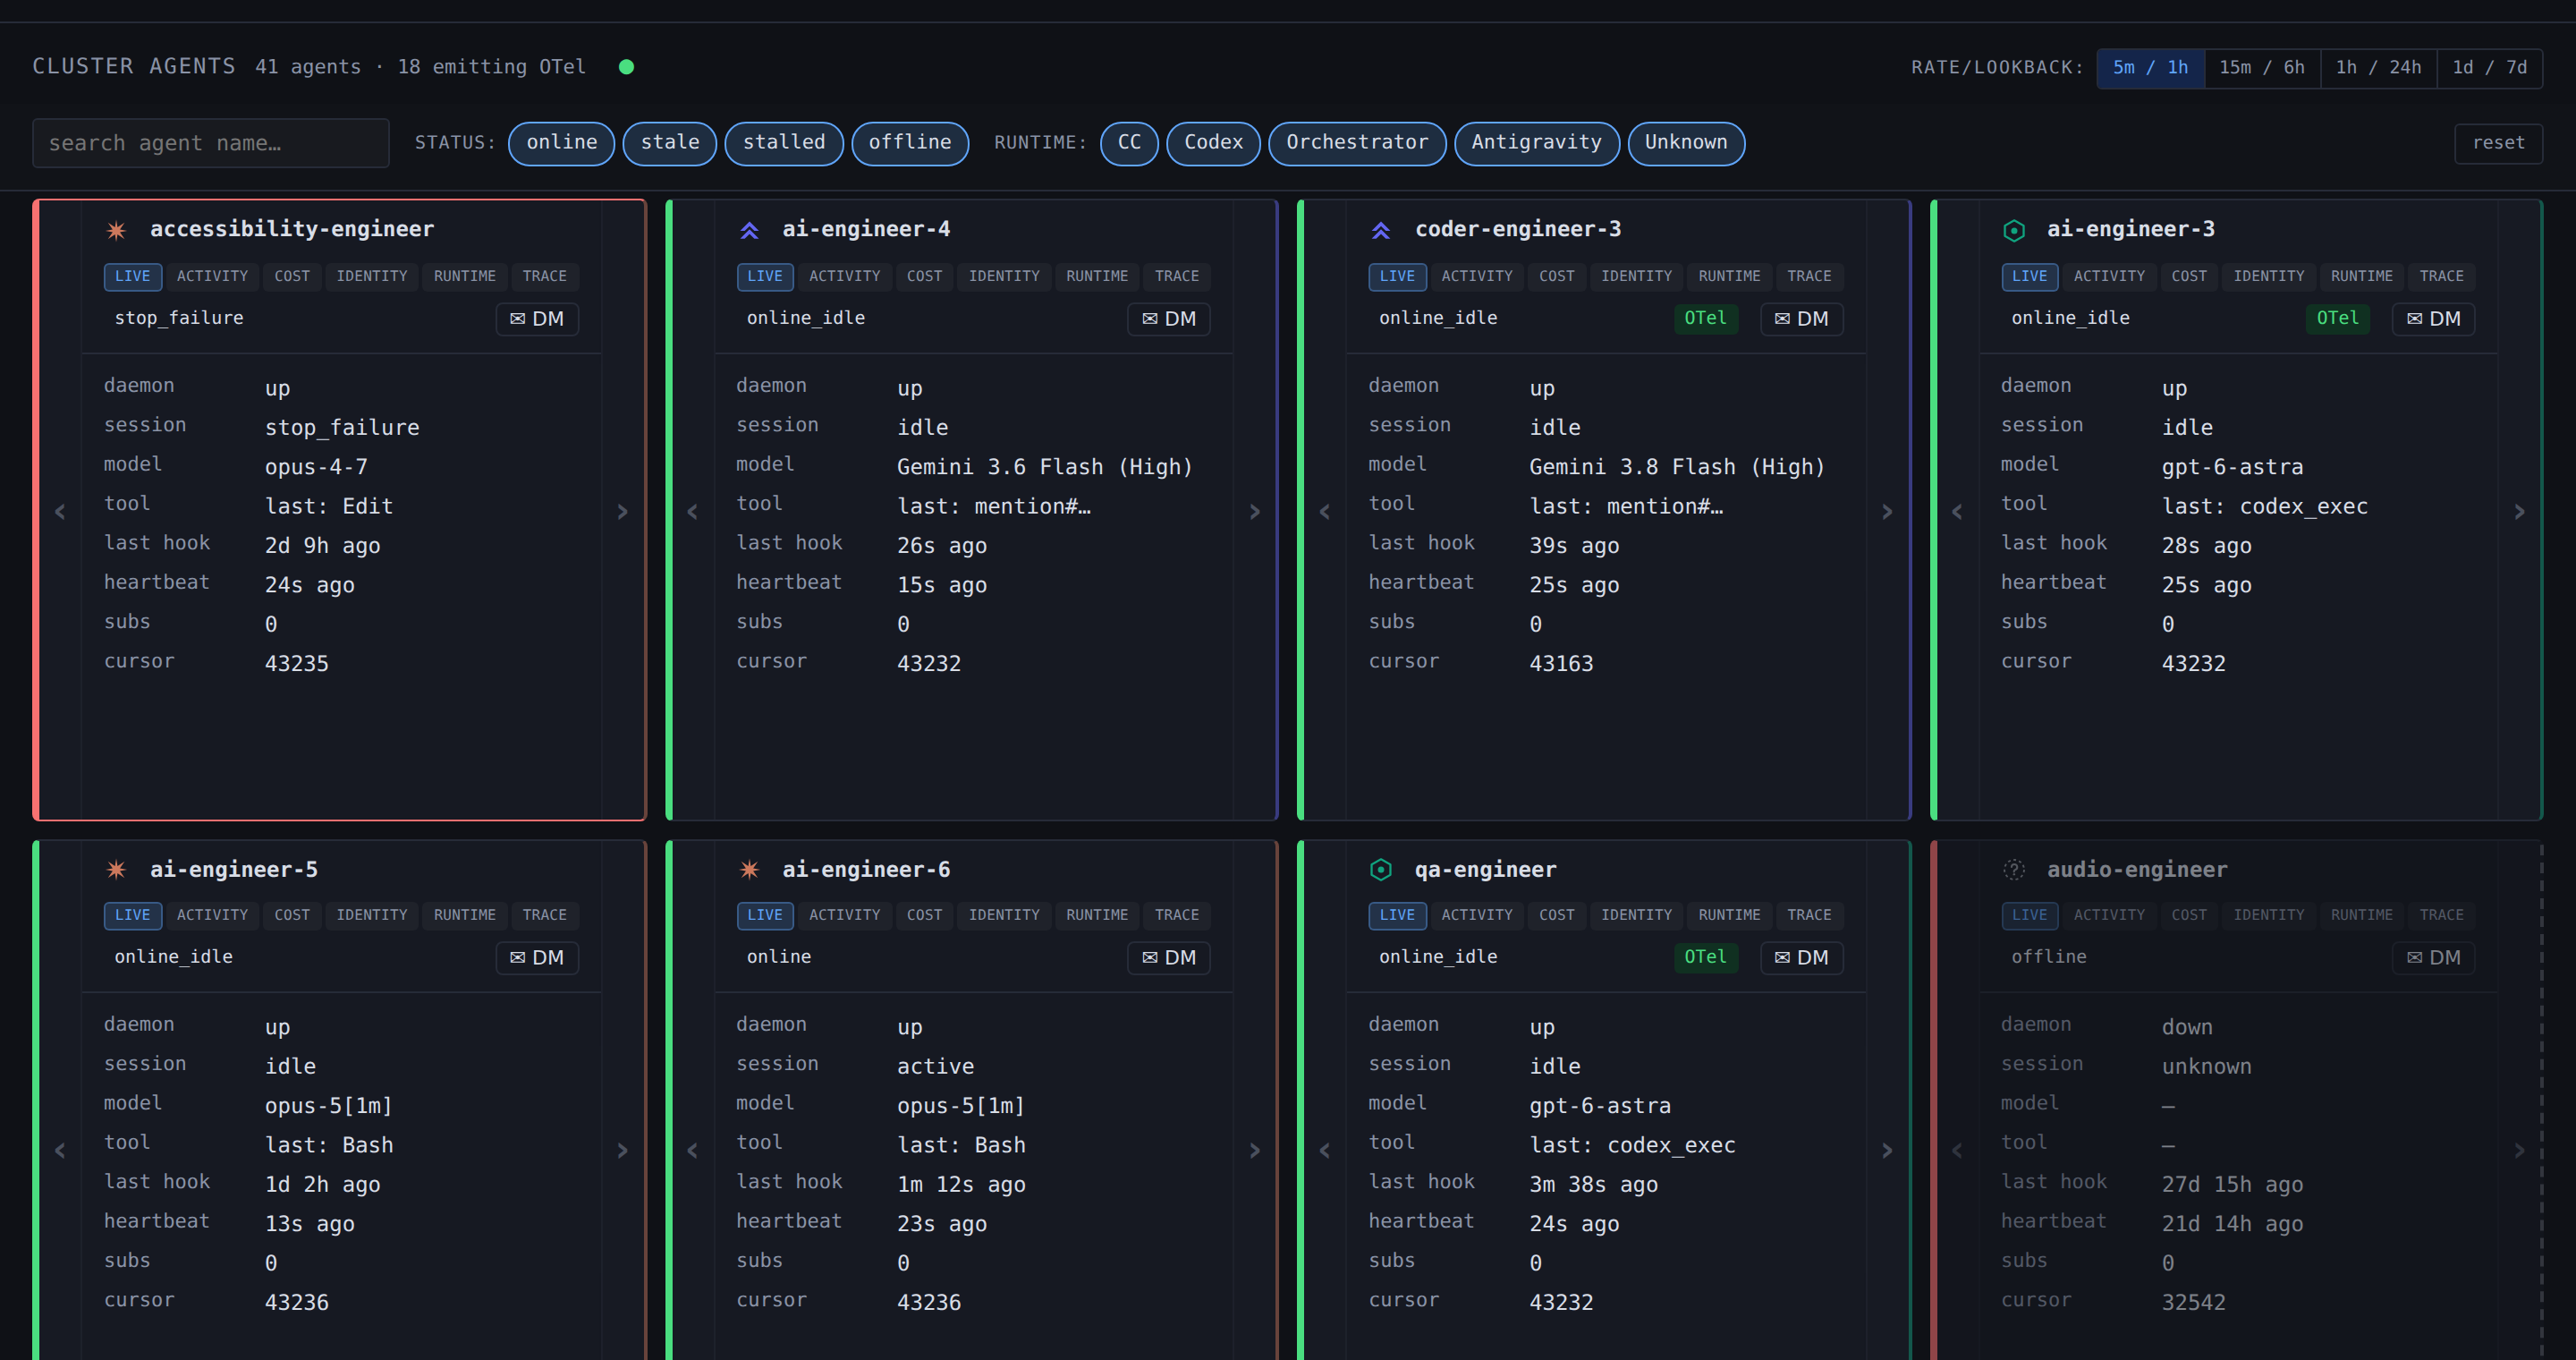Viewport: 2576px width, 1360px height.
Task: Open ACTIVITY tab on accessibility-engineer card
Action: point(212,276)
